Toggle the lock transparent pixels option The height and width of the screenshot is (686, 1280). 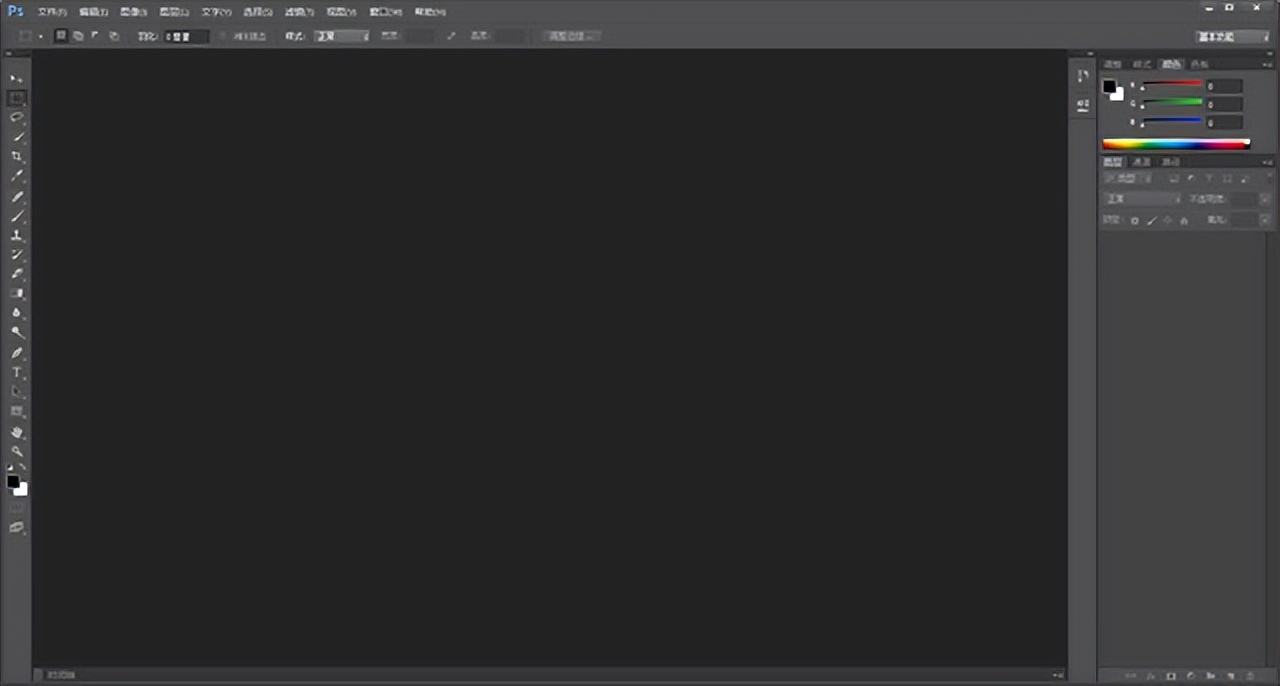1134,220
